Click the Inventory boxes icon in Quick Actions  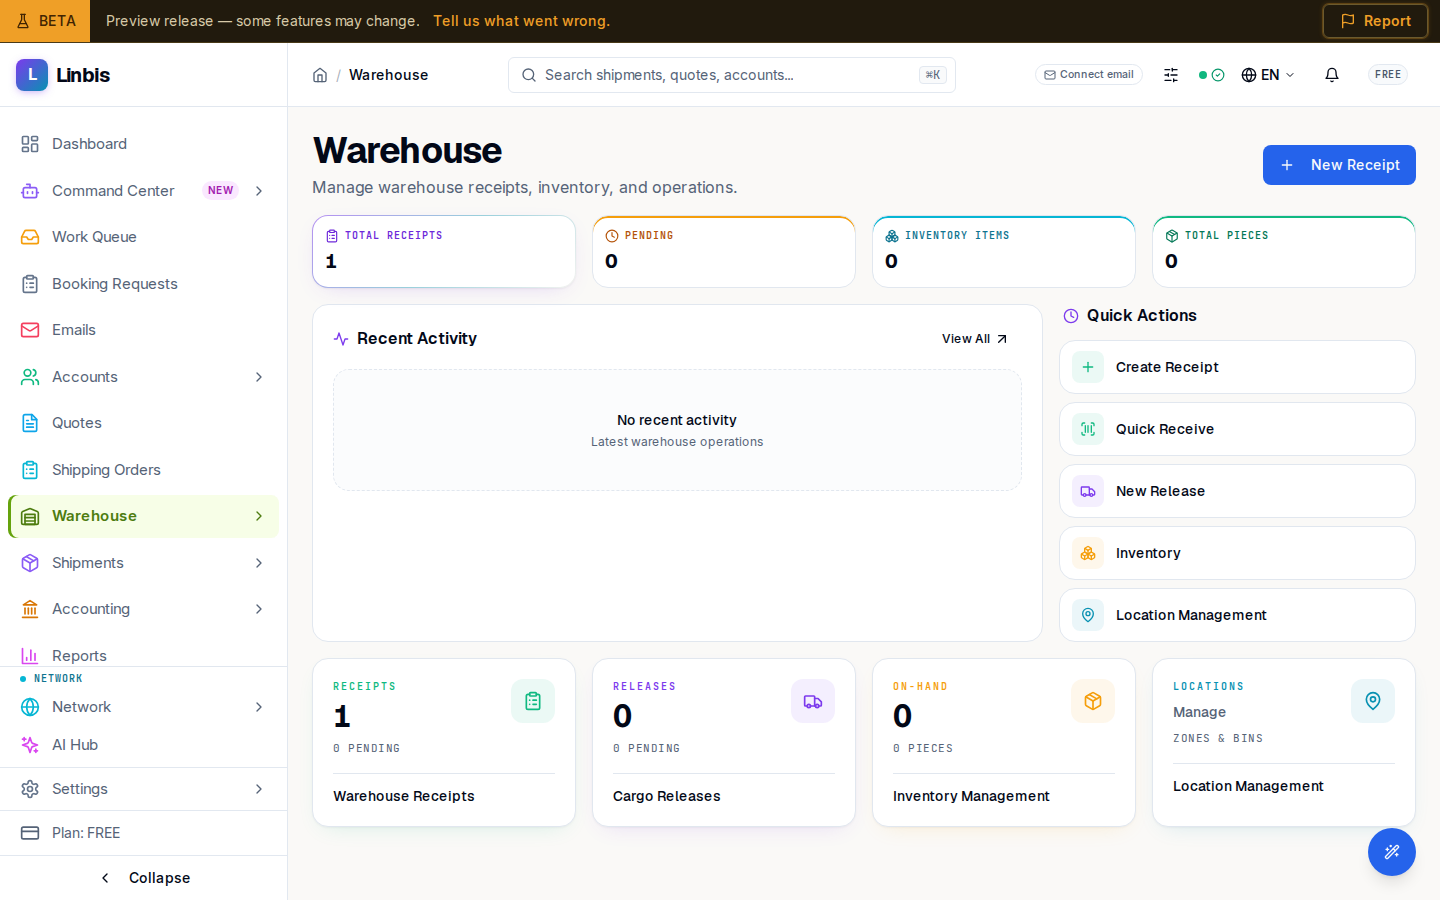pyautogui.click(x=1088, y=553)
